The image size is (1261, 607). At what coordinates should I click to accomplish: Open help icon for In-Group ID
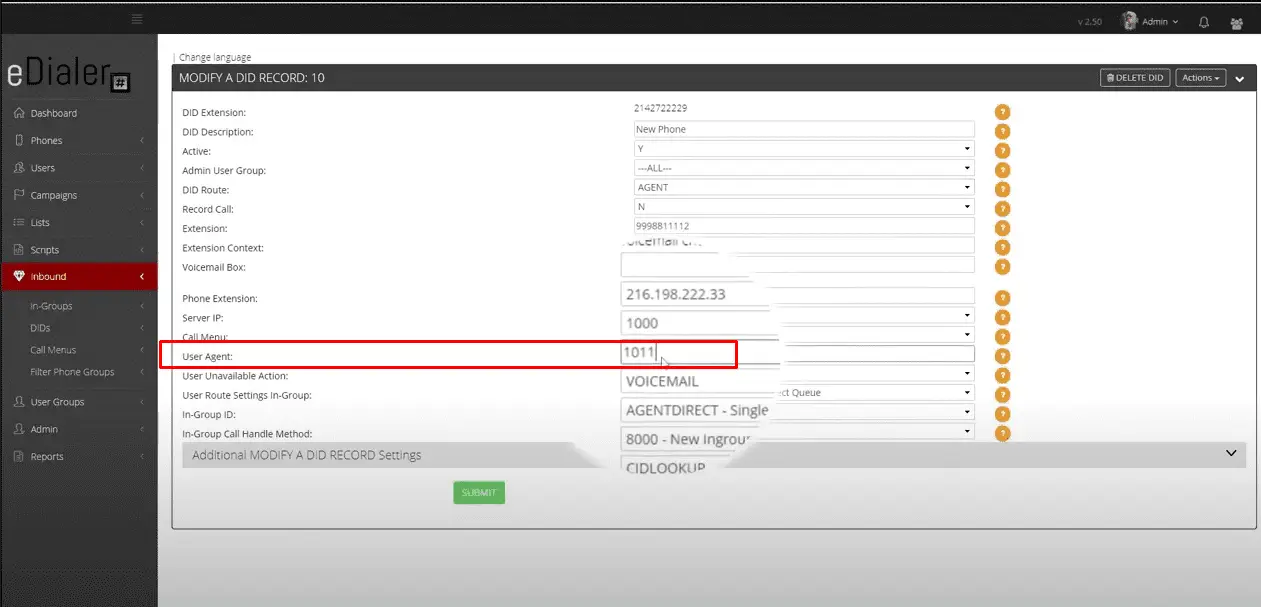tap(1002, 414)
